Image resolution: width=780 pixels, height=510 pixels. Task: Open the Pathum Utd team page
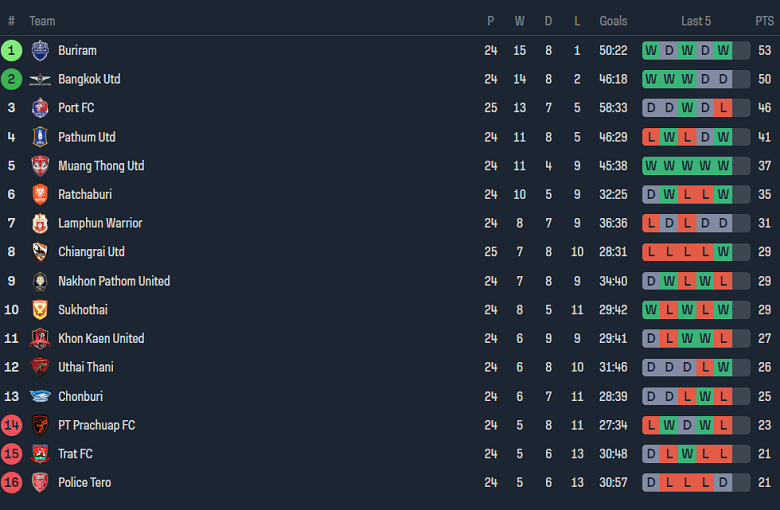tap(86, 137)
